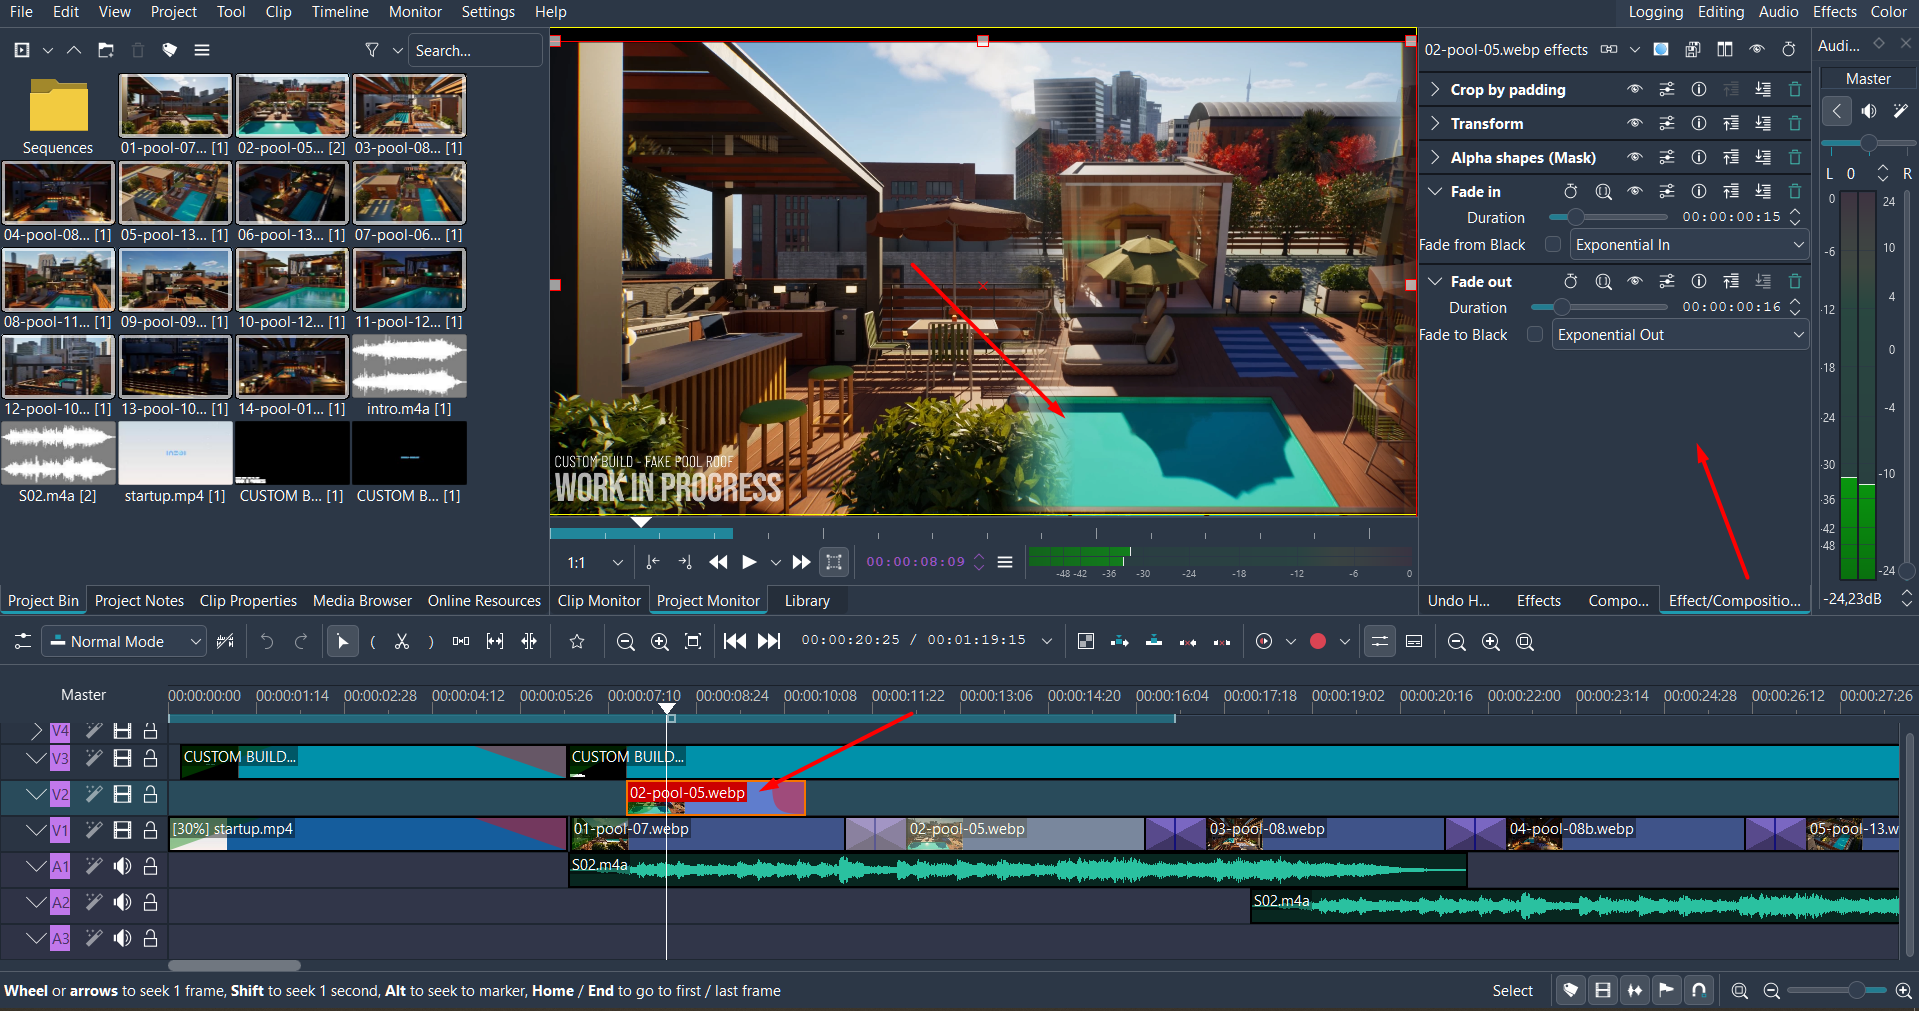Open the Exponential In dropdown
This screenshot has width=1919, height=1011.
1689,244
